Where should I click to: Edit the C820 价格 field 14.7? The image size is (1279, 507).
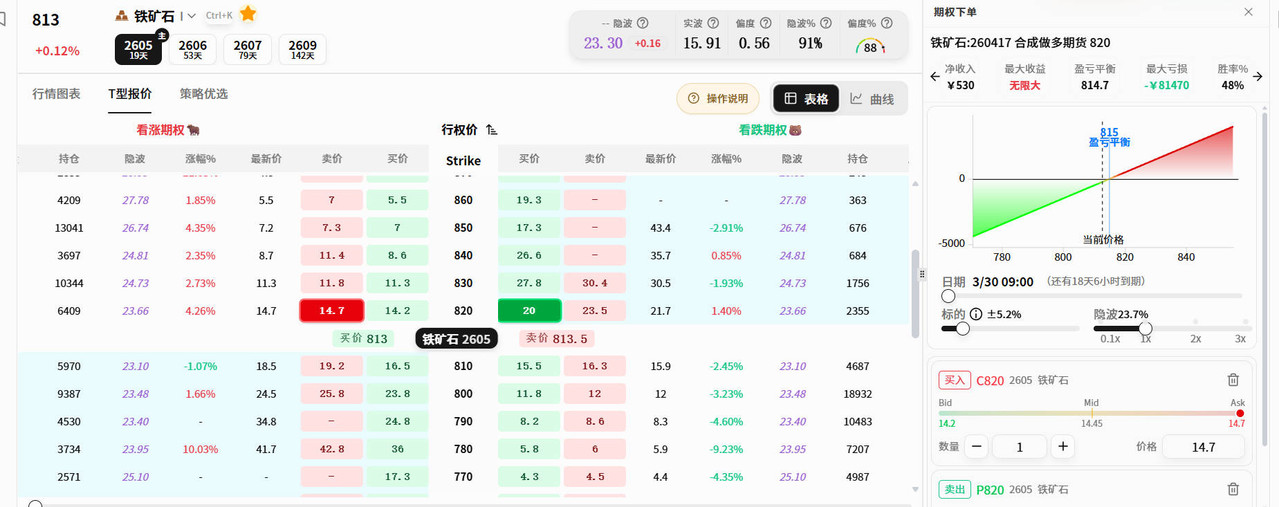tap(1203, 447)
